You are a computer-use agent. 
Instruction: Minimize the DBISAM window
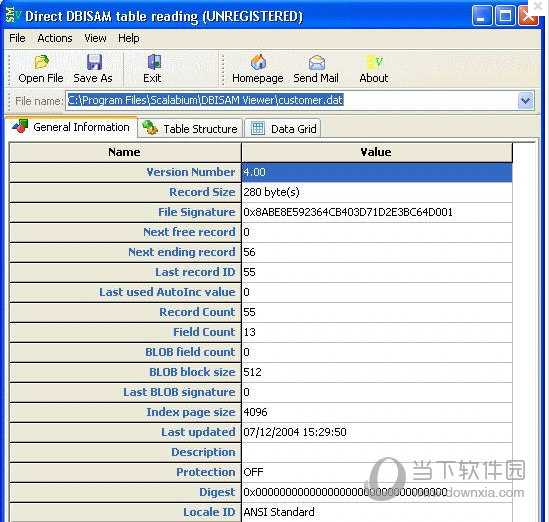click(x=482, y=16)
